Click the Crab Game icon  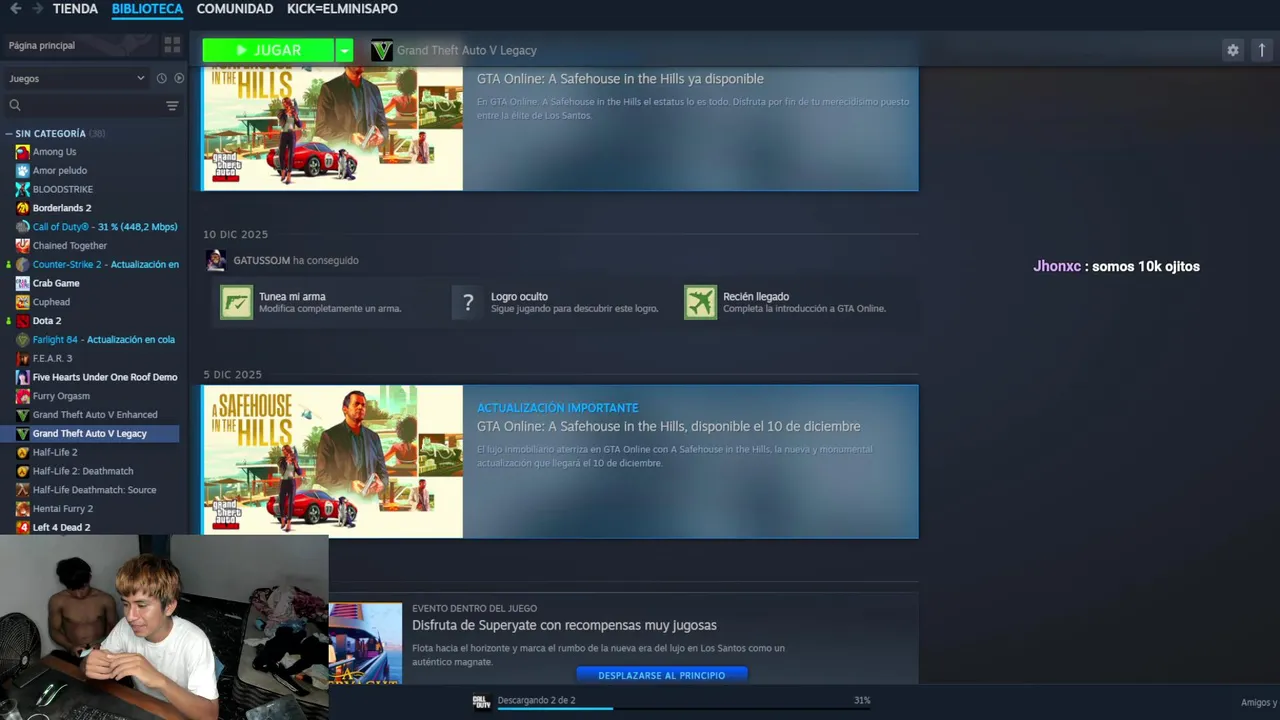22,283
